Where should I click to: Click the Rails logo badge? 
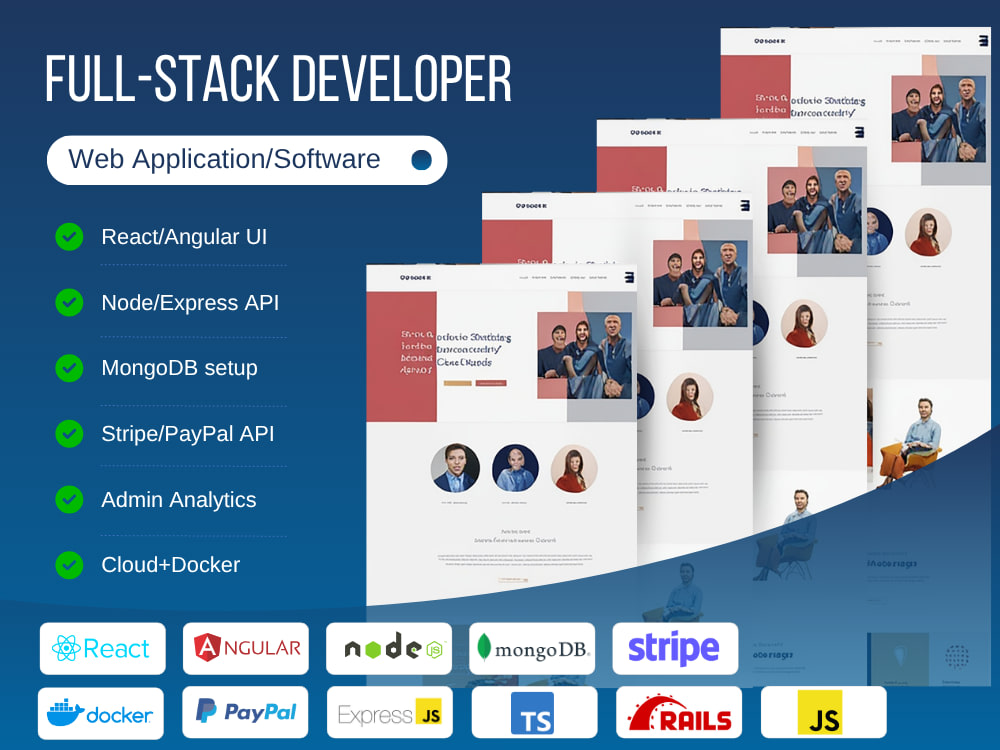pos(679,712)
